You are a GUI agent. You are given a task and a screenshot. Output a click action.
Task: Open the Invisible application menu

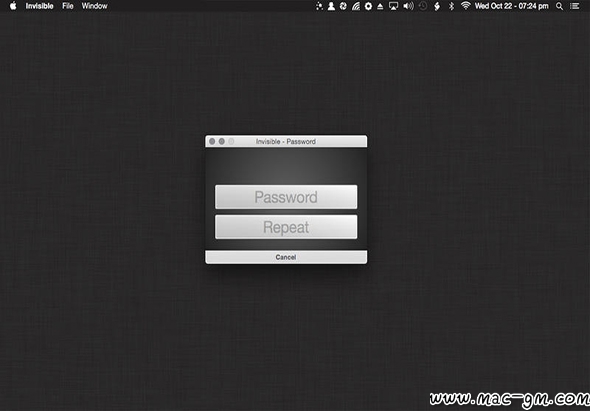tap(40, 6)
